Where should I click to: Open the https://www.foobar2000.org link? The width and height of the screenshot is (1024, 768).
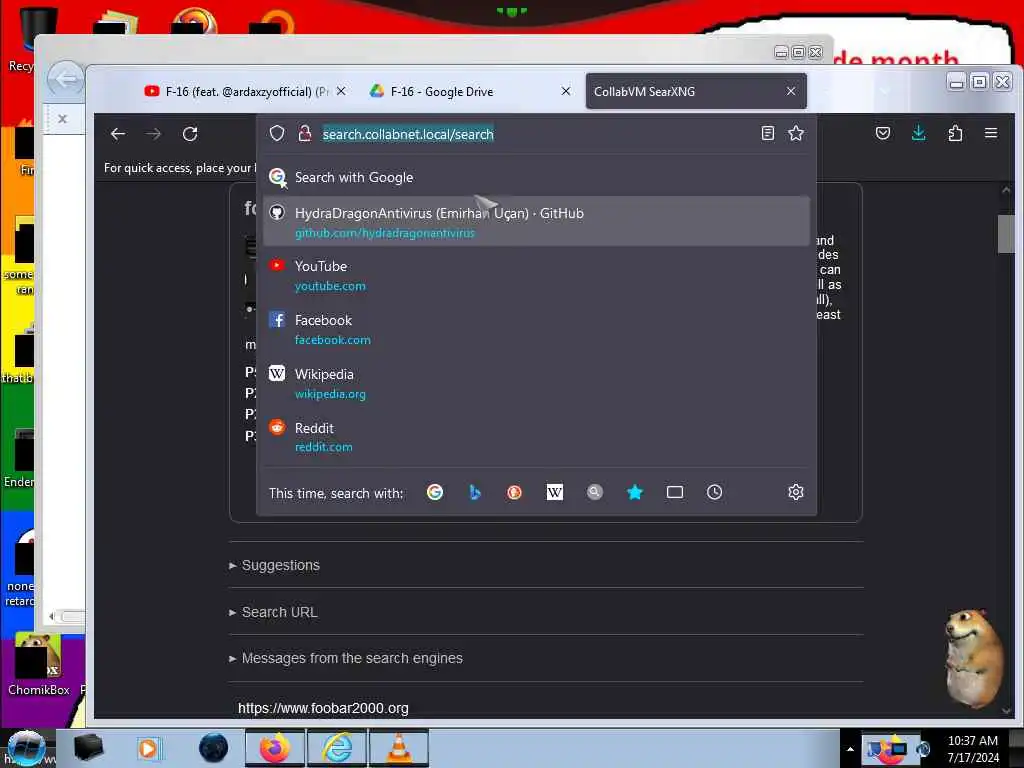click(323, 708)
